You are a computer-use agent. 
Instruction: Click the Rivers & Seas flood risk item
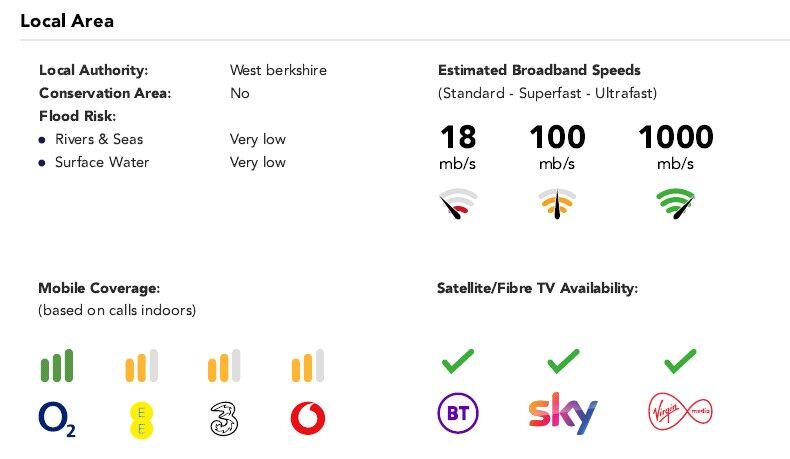click(x=99, y=139)
